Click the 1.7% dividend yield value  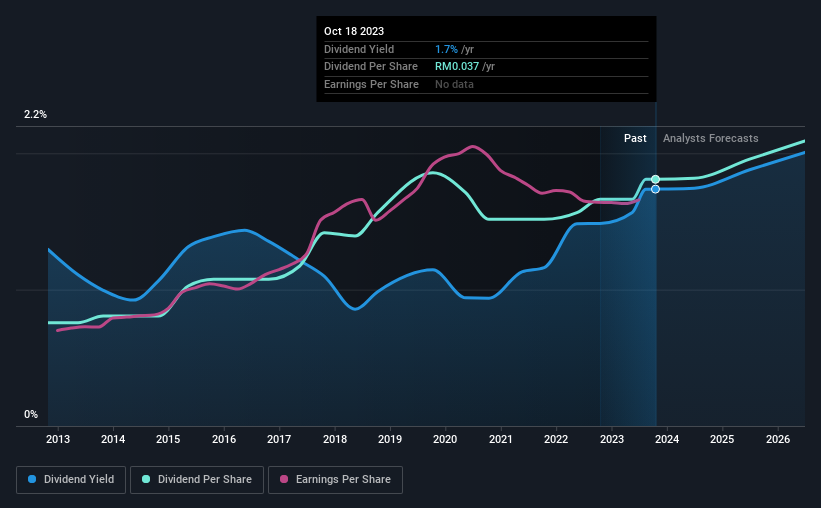click(x=446, y=49)
